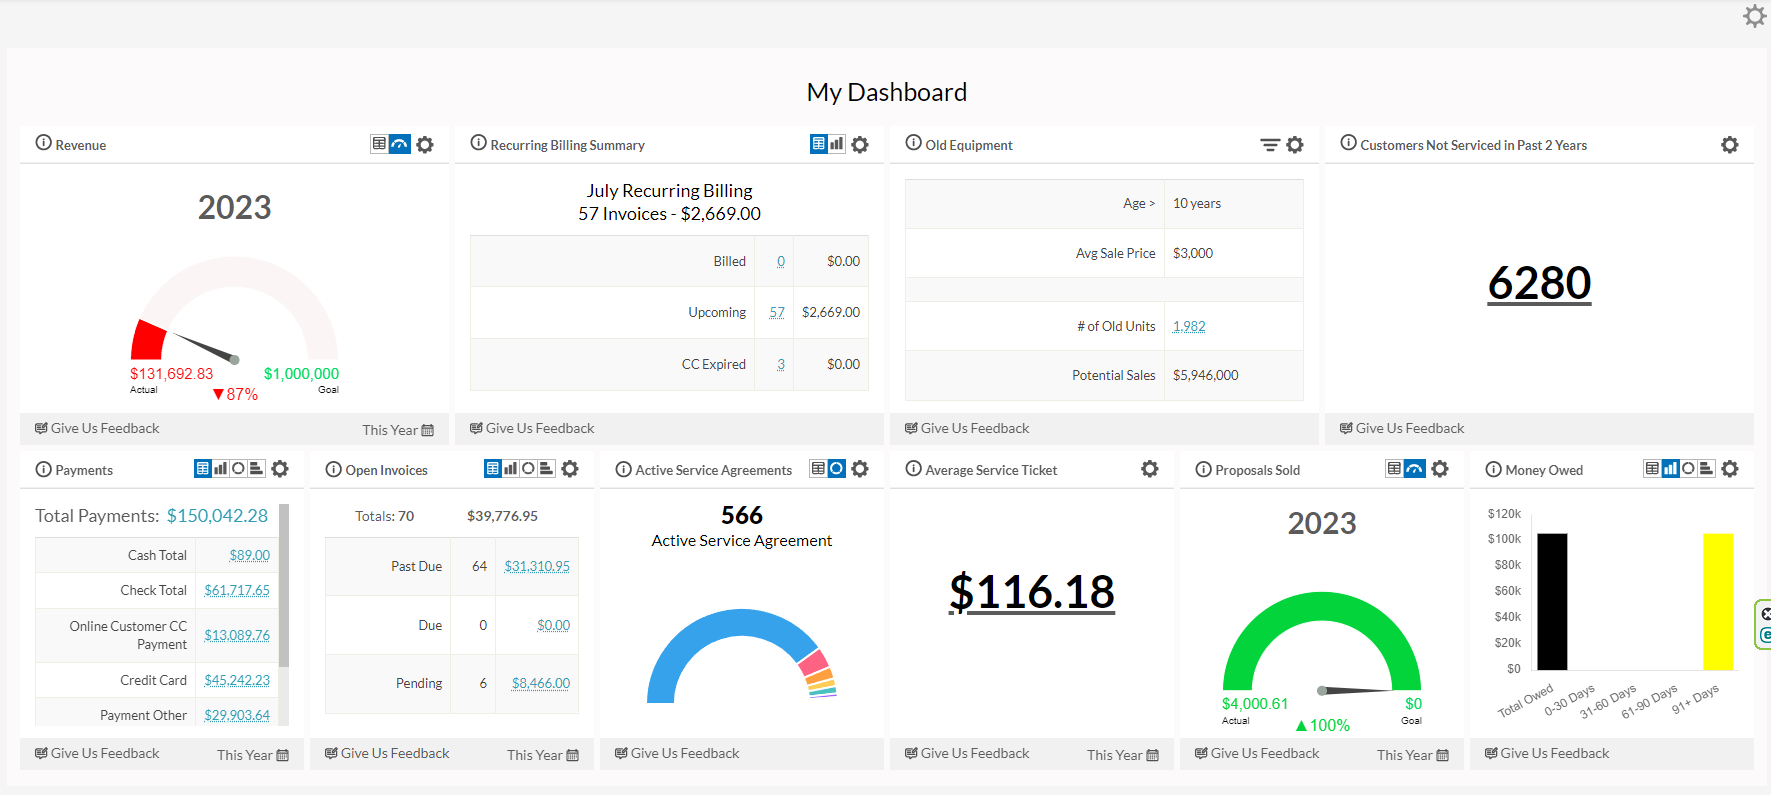1771x795 pixels.
Task: Click Give Us Feedback under Old Equipment
Action: coord(966,428)
